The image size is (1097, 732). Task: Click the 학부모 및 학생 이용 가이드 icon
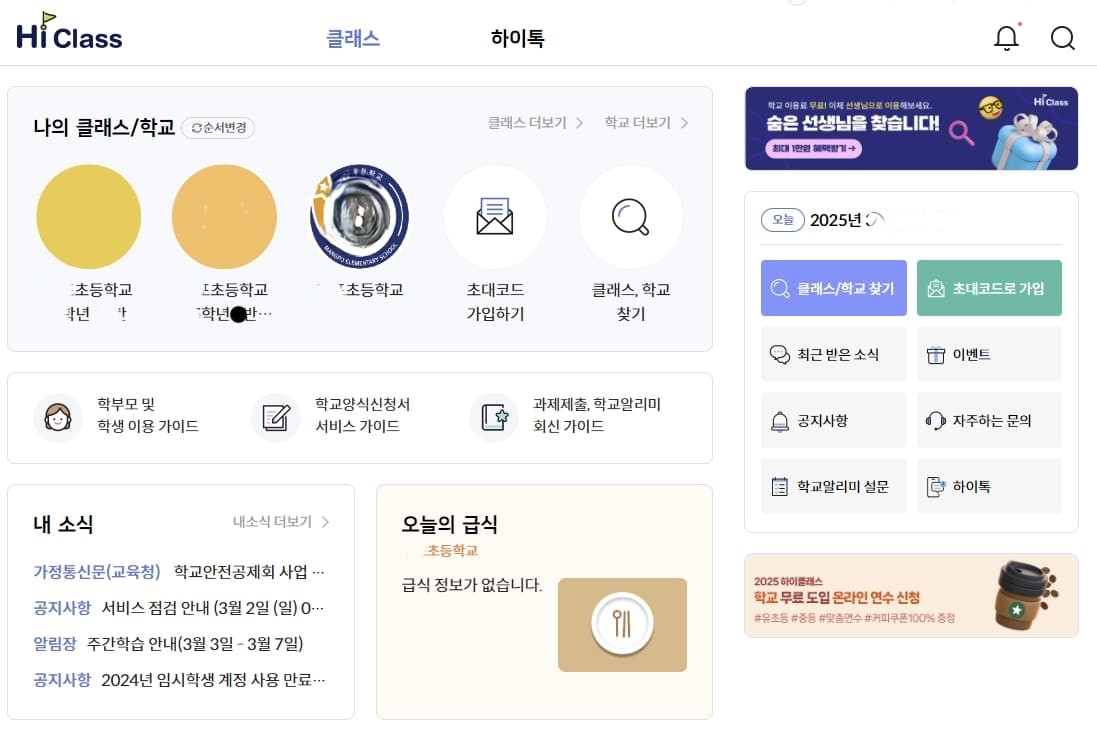(58, 418)
